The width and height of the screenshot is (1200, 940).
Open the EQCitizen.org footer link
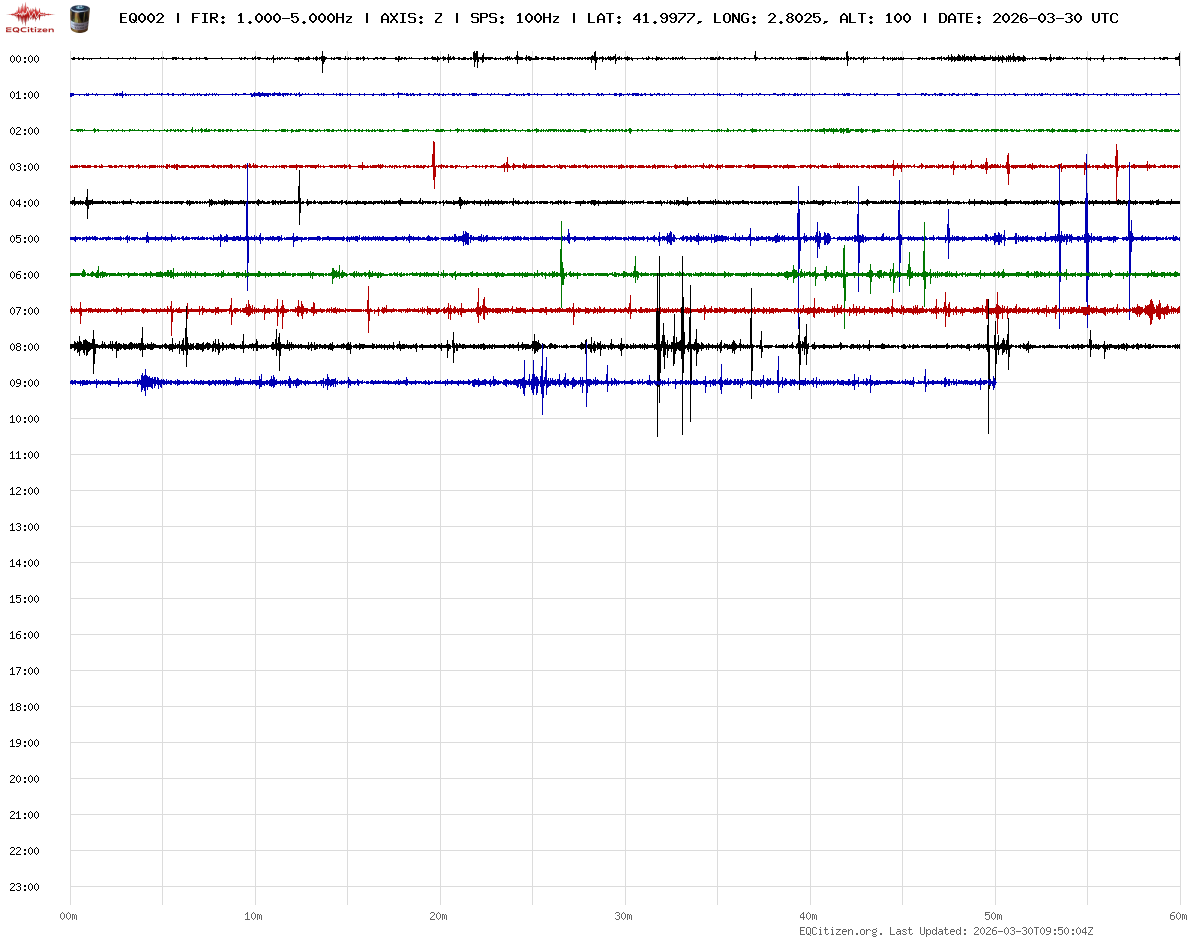pos(841,931)
